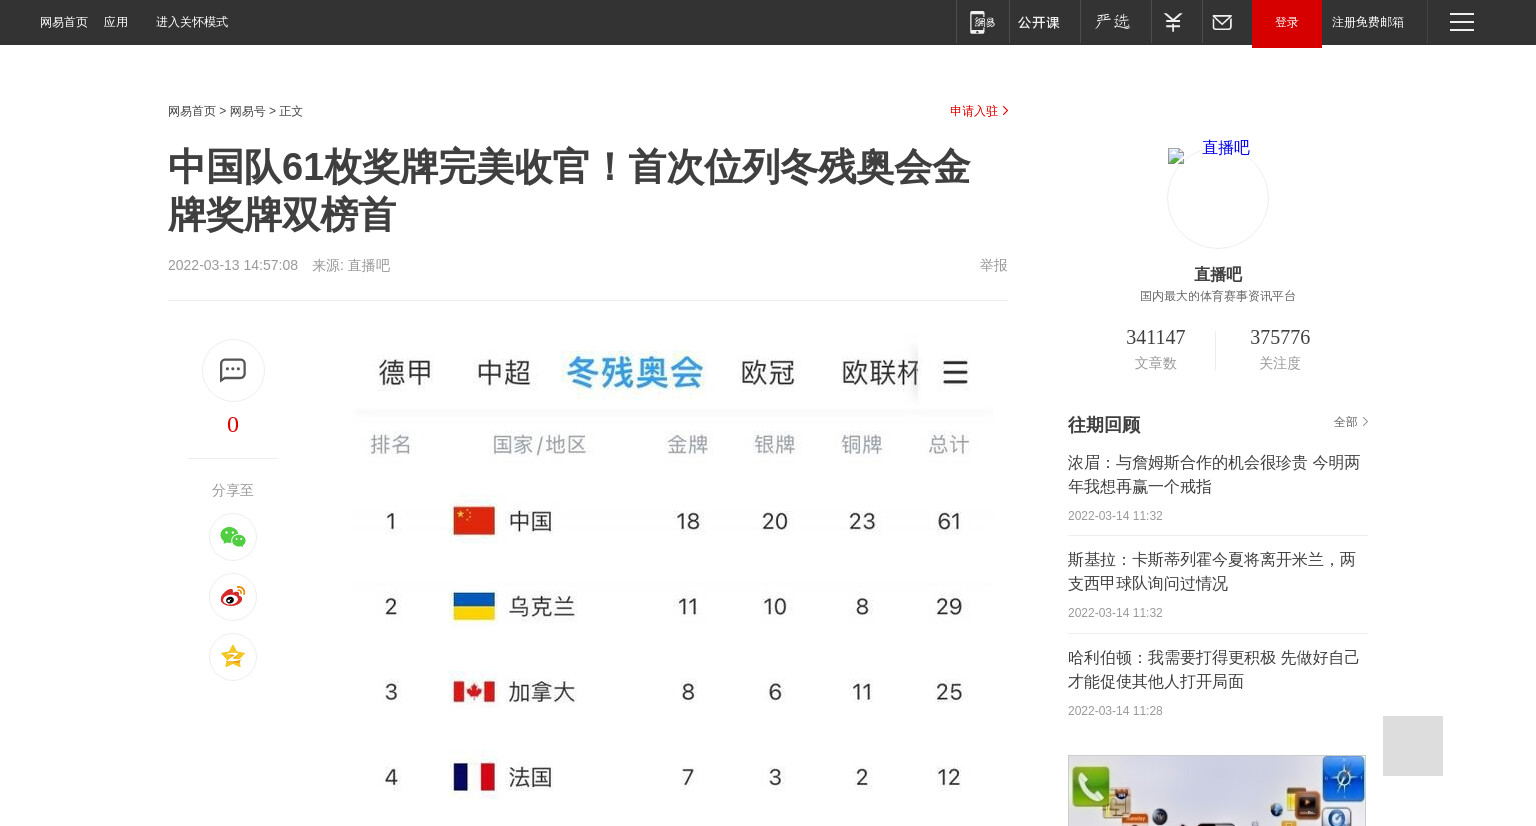Click the 直播吧 account name

point(1218,274)
